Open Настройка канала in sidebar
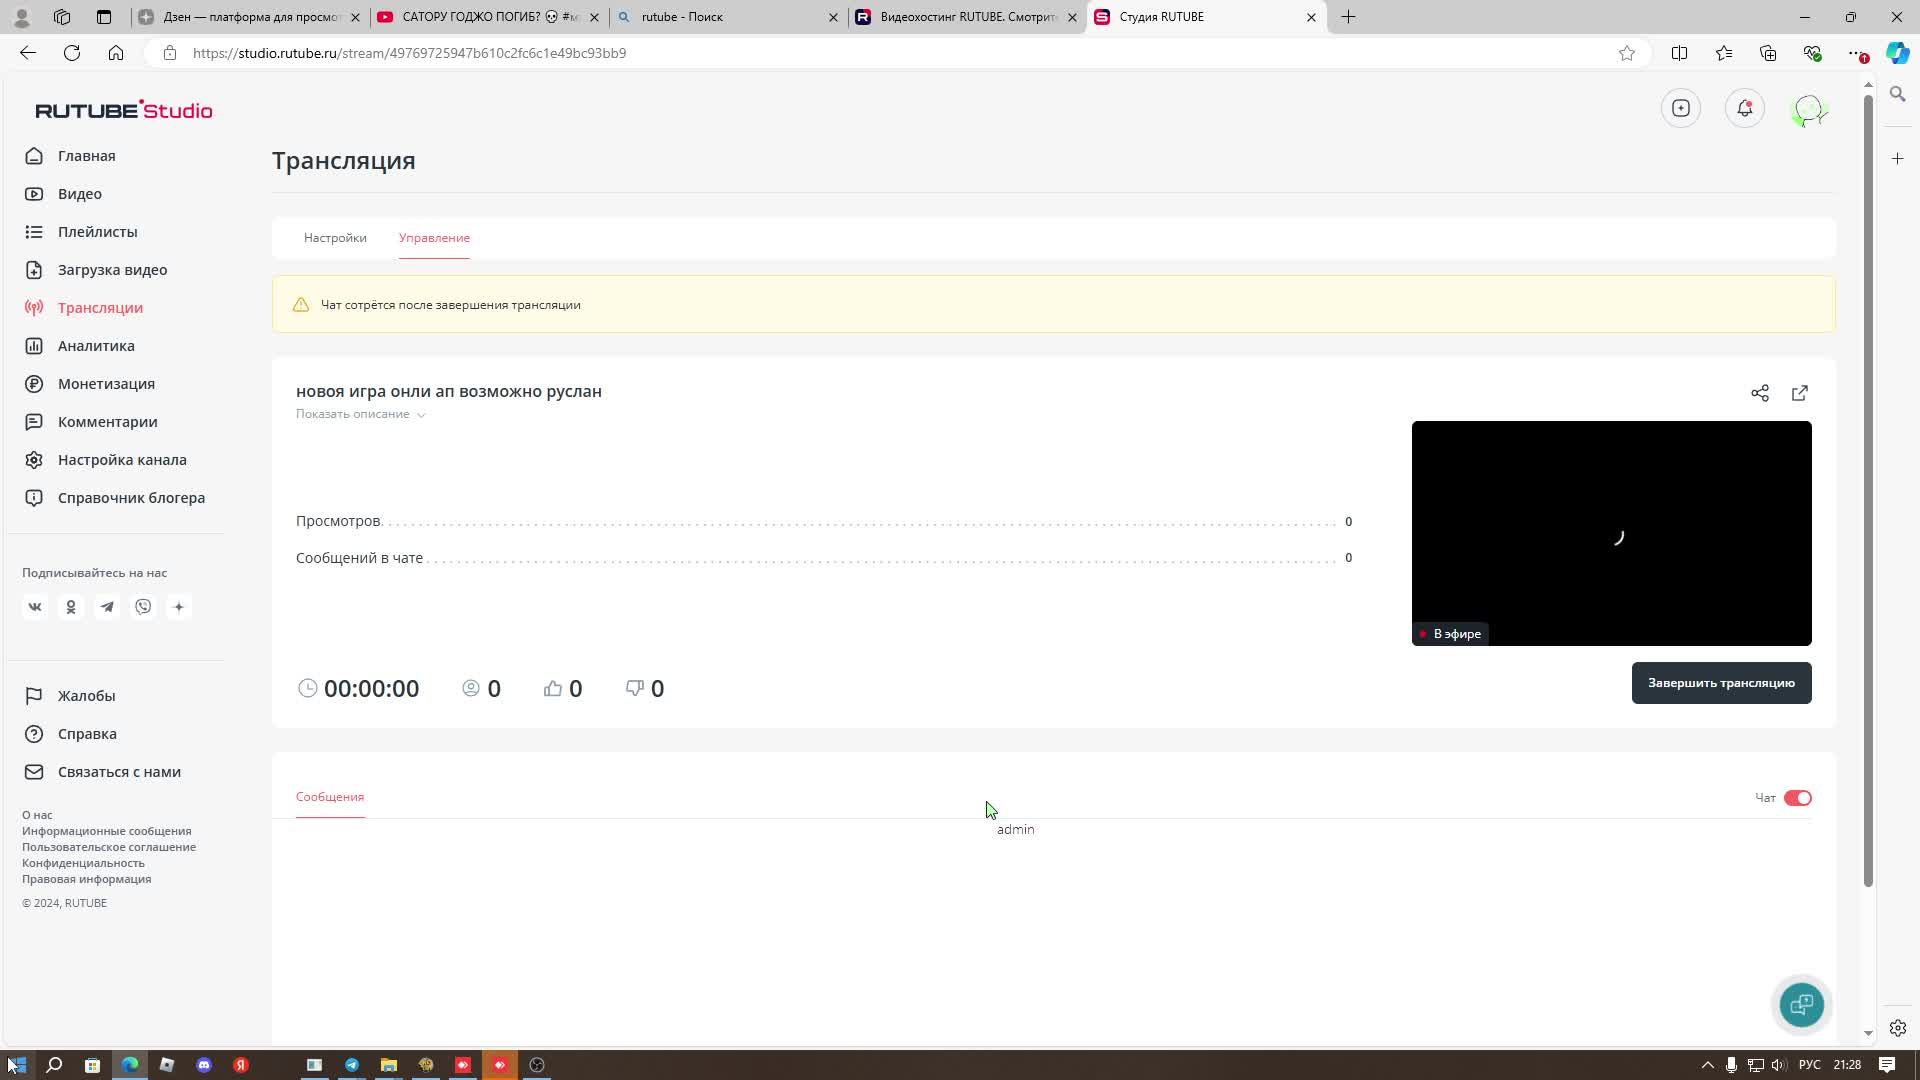Screen dimensions: 1920x1080 click(x=122, y=460)
